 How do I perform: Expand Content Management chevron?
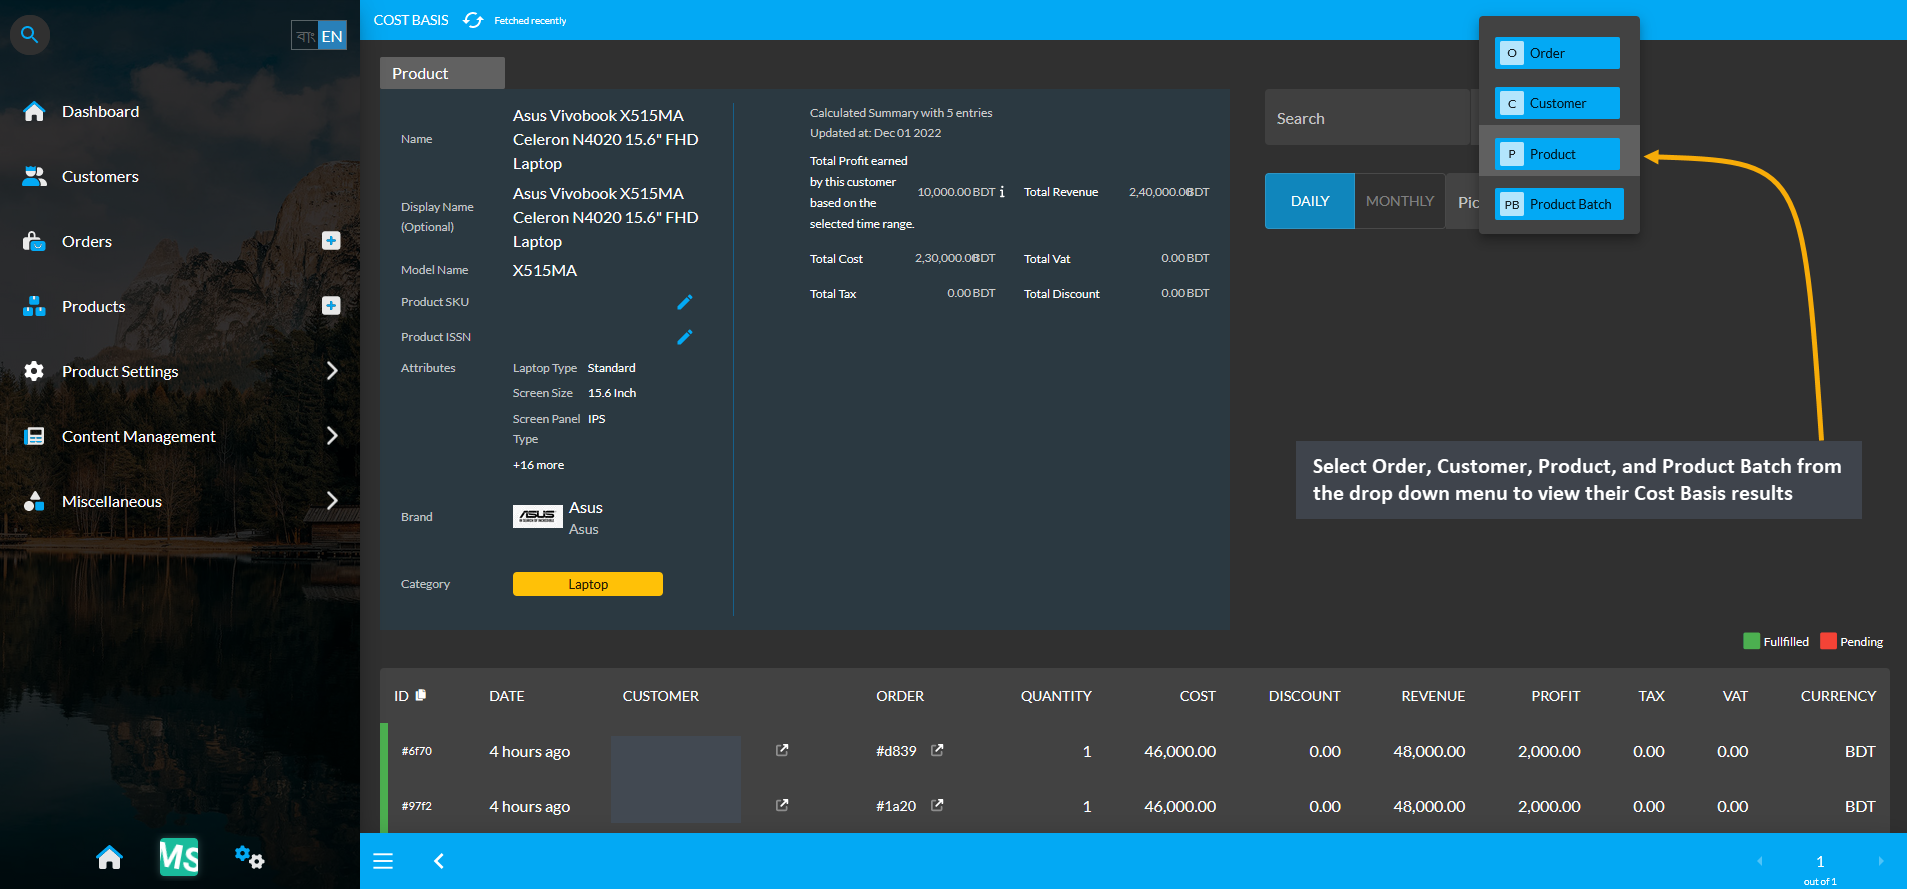332,436
